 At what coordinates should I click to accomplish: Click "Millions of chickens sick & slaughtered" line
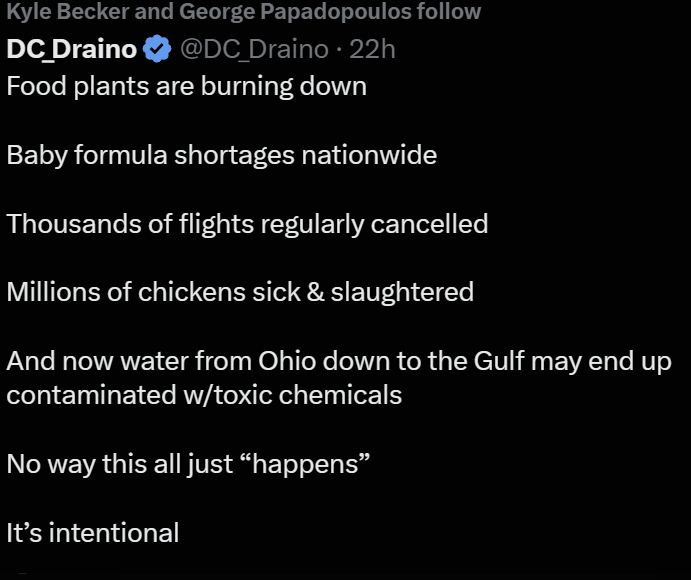click(240, 292)
